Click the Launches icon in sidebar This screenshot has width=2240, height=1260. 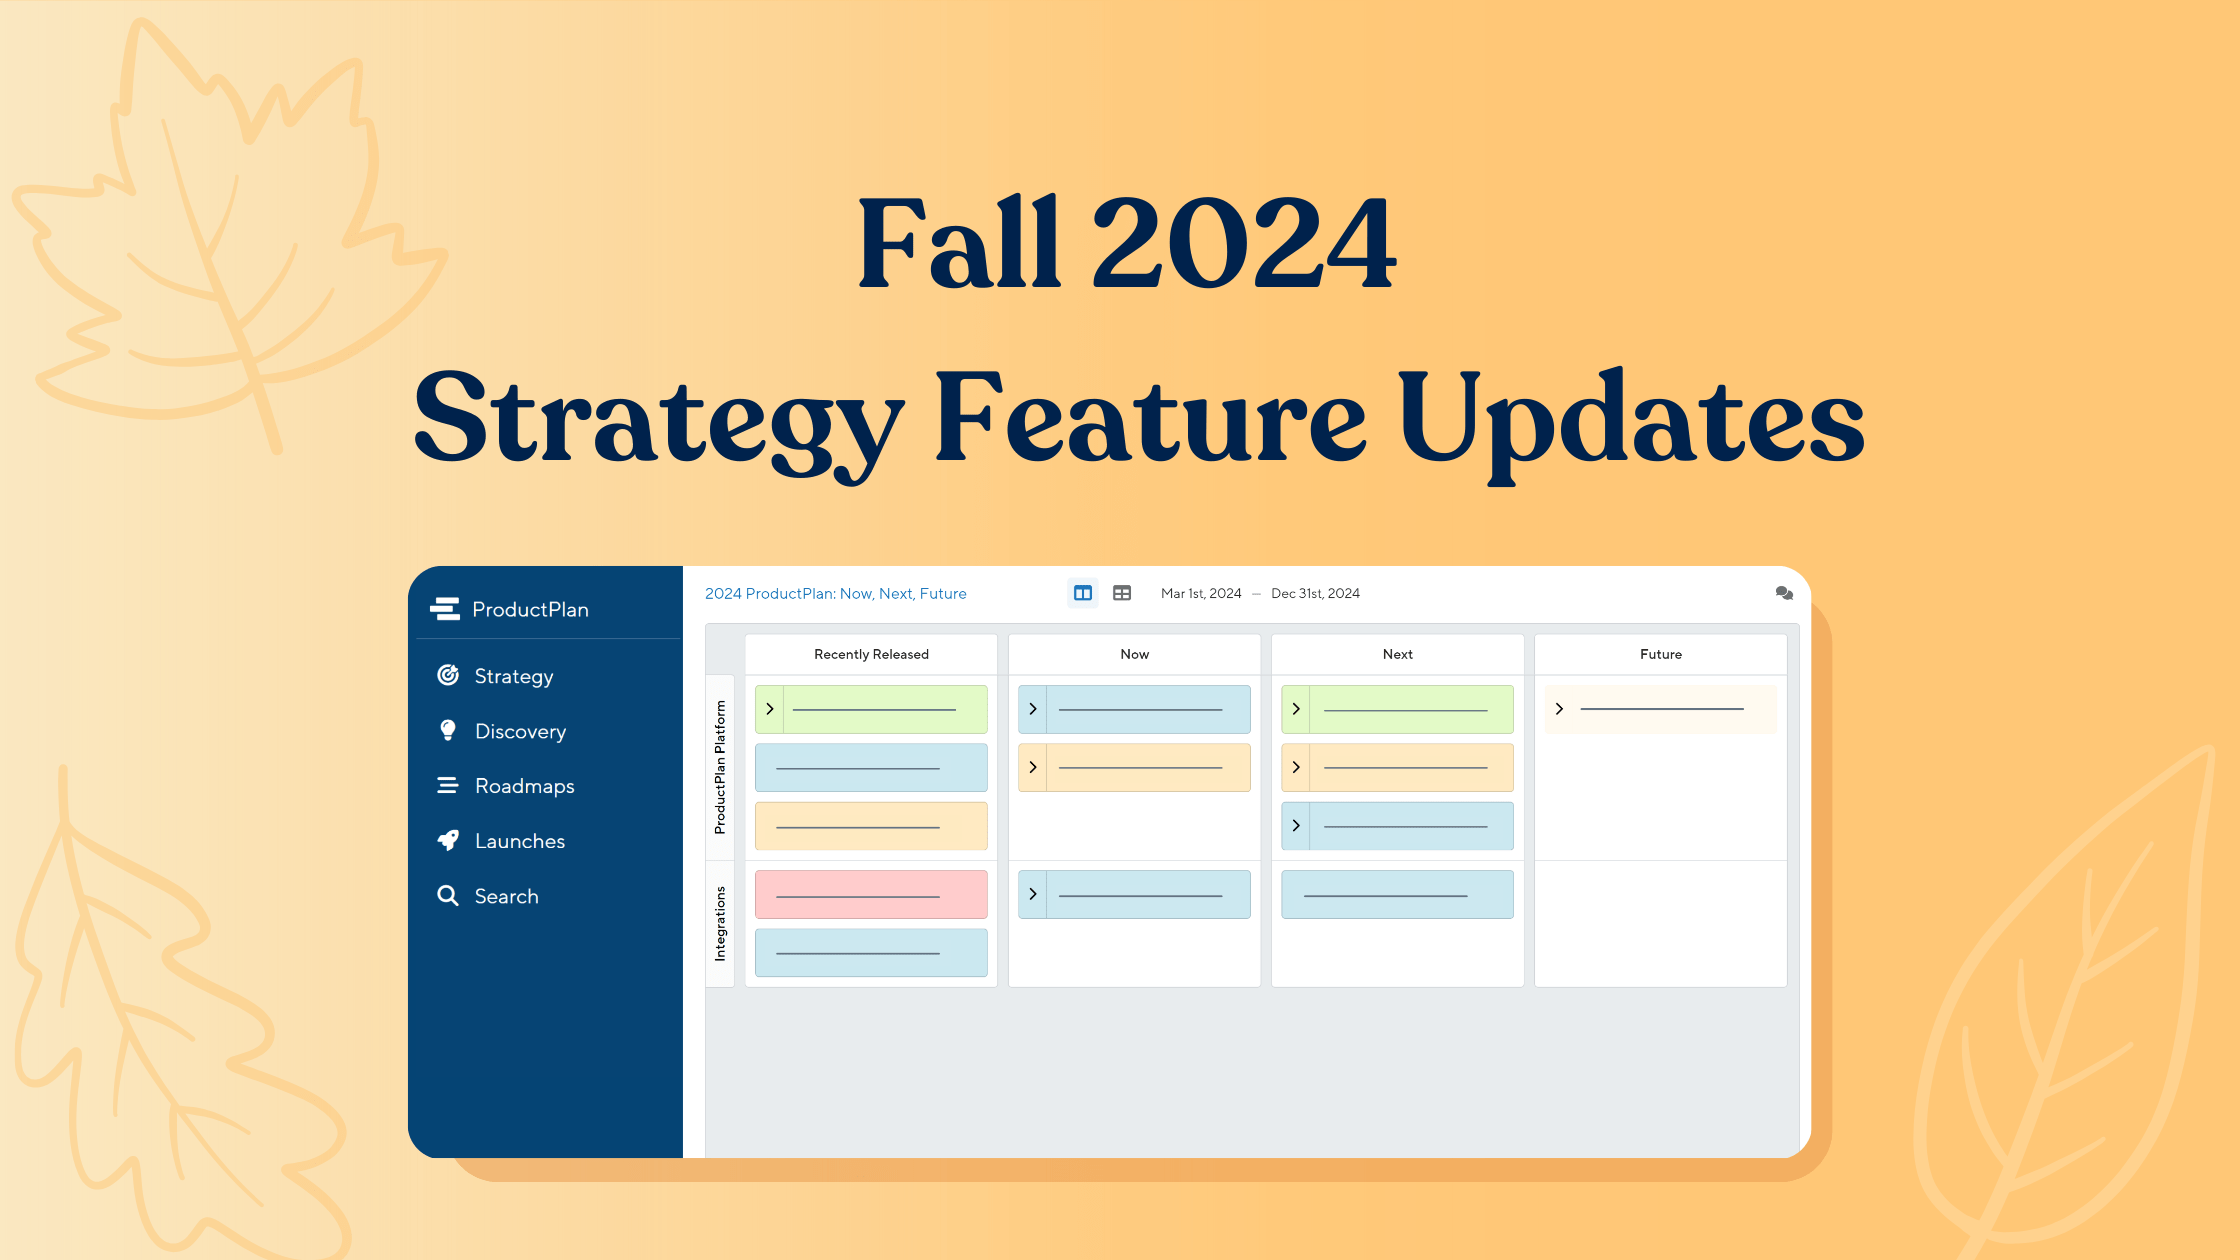pos(448,840)
